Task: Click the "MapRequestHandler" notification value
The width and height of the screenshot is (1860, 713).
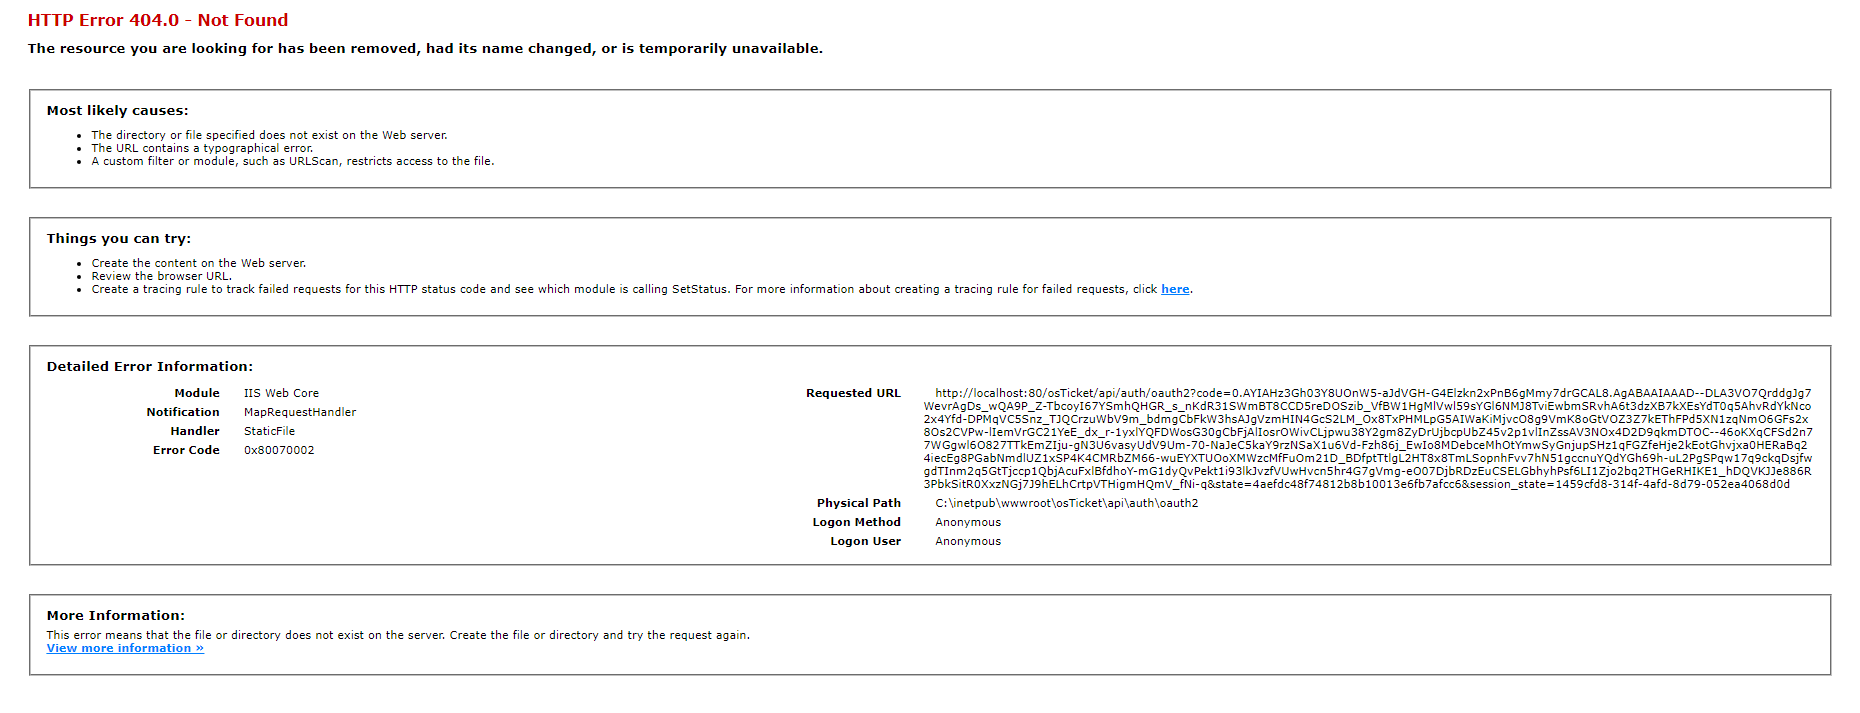Action: (x=299, y=413)
